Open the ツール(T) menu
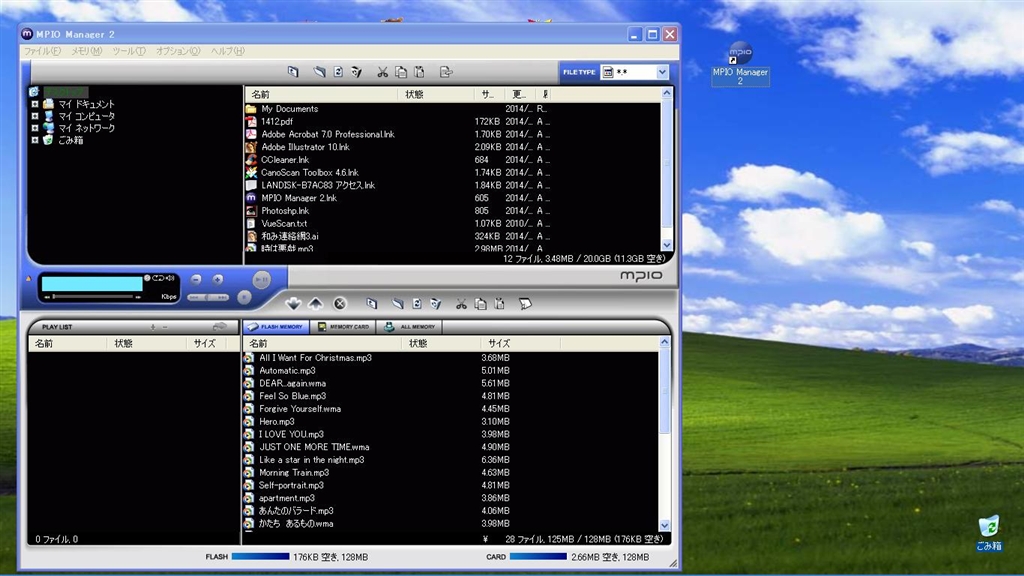The height and width of the screenshot is (576, 1024). pyautogui.click(x=128, y=51)
